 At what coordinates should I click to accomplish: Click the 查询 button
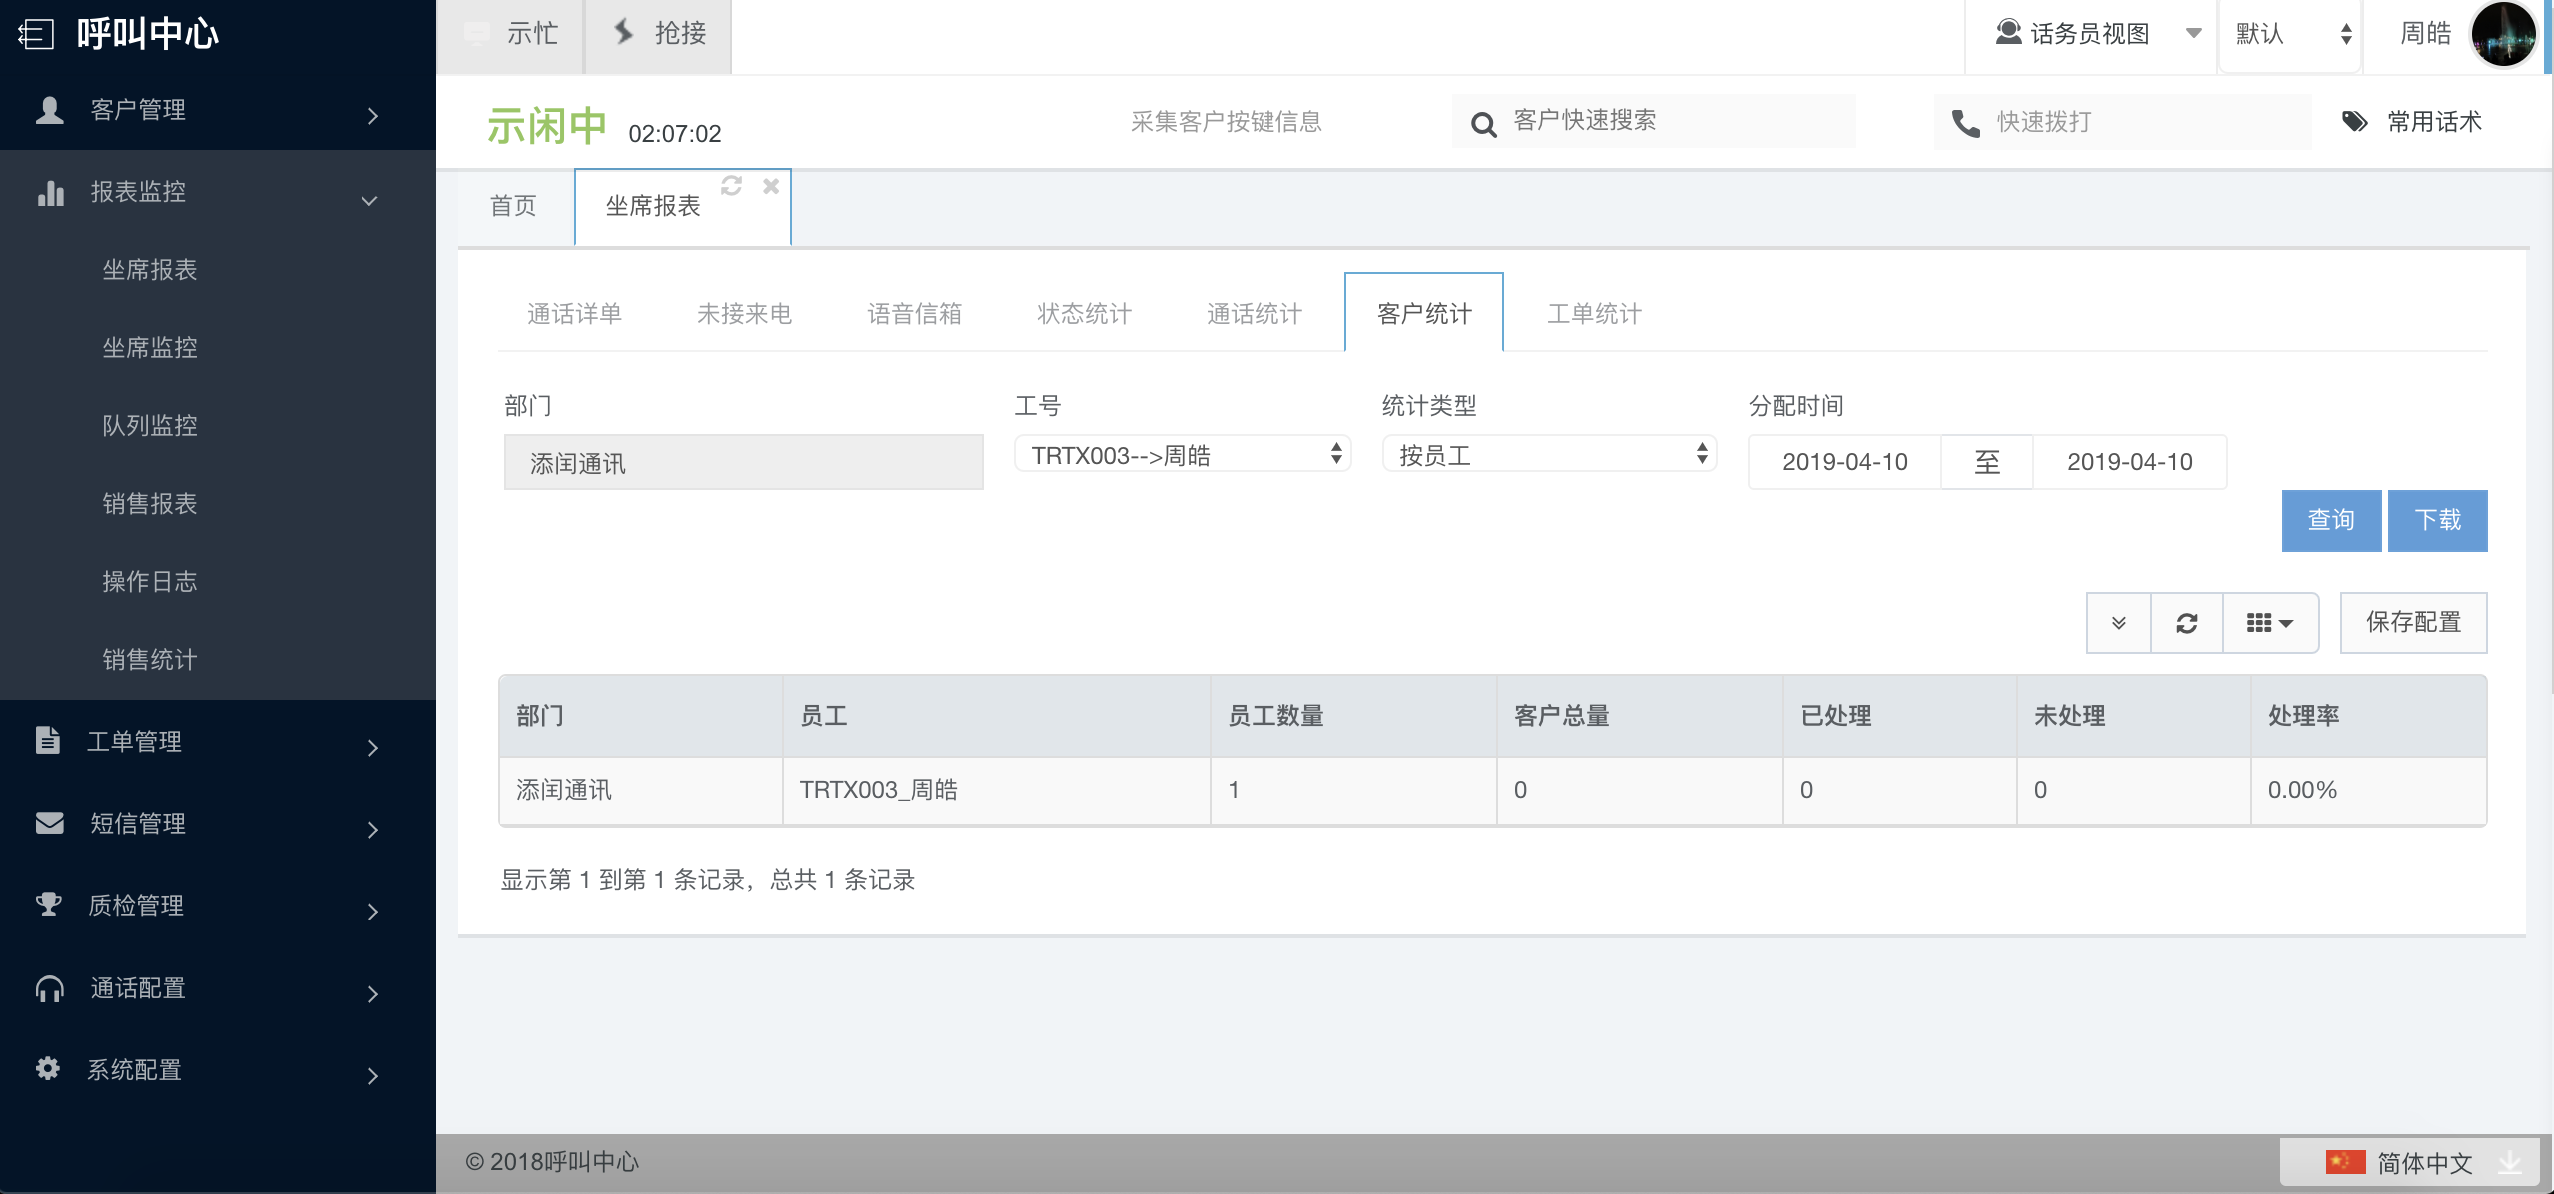pyautogui.click(x=2330, y=520)
